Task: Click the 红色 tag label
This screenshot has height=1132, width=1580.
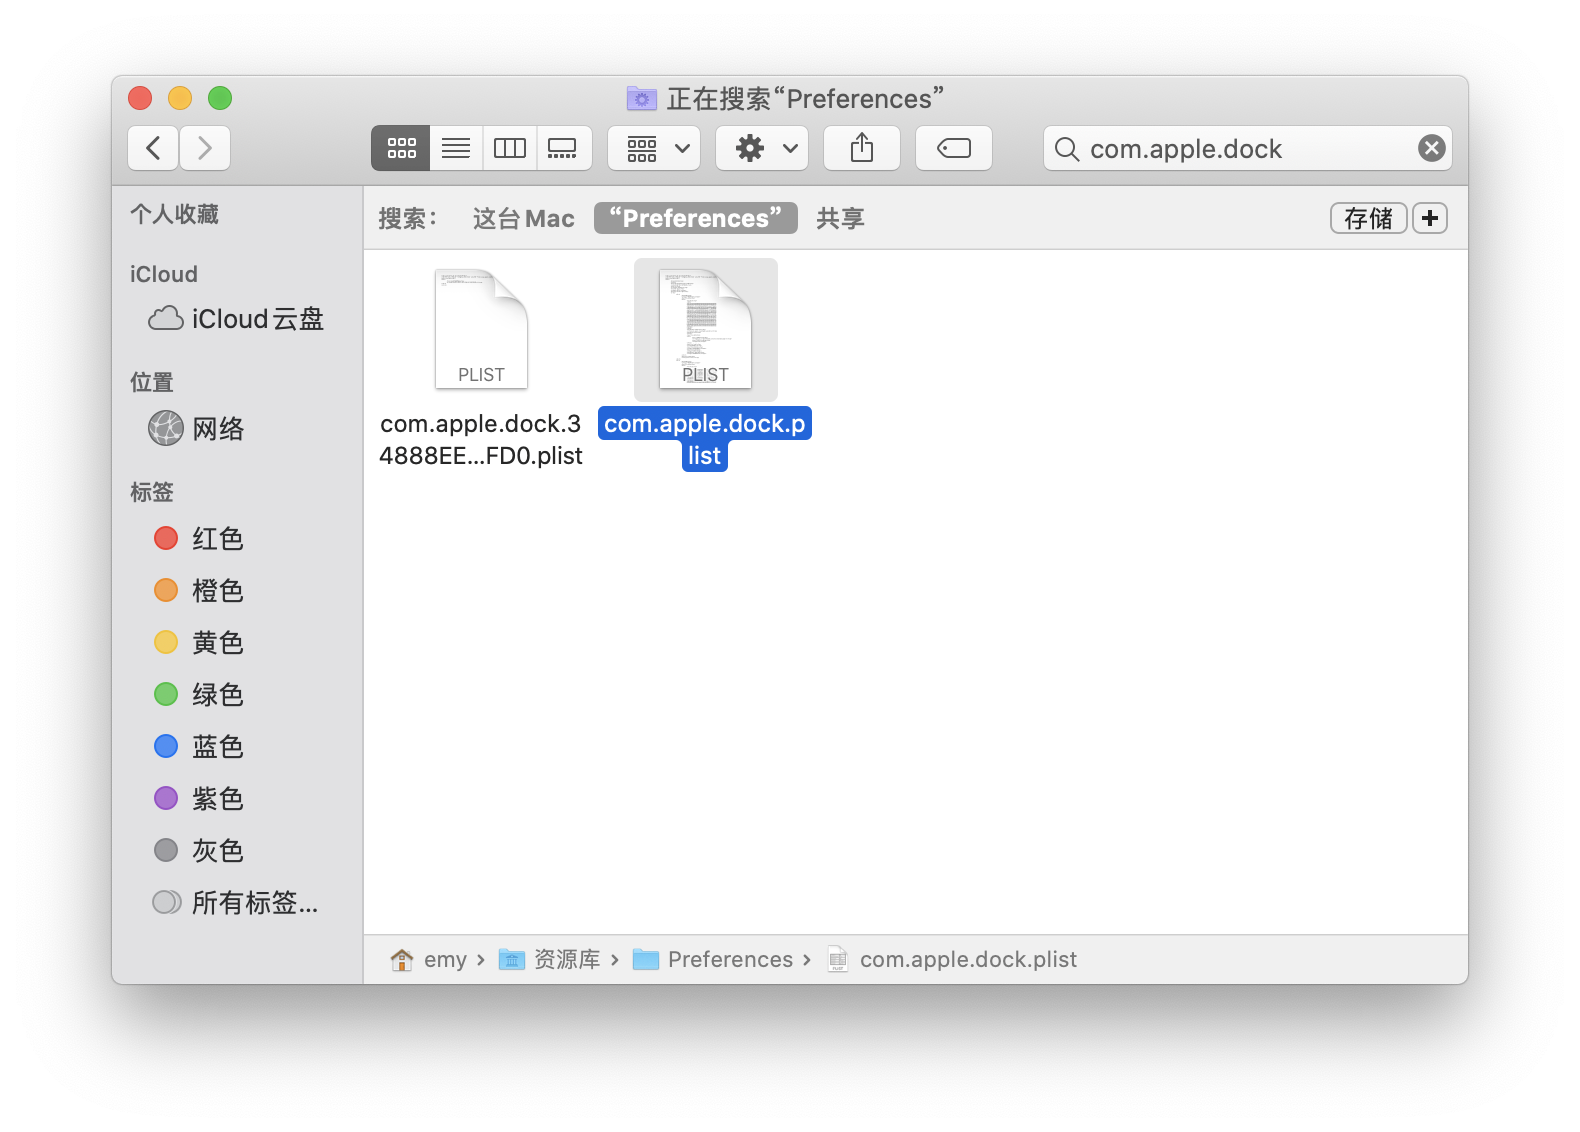Action: [x=218, y=539]
